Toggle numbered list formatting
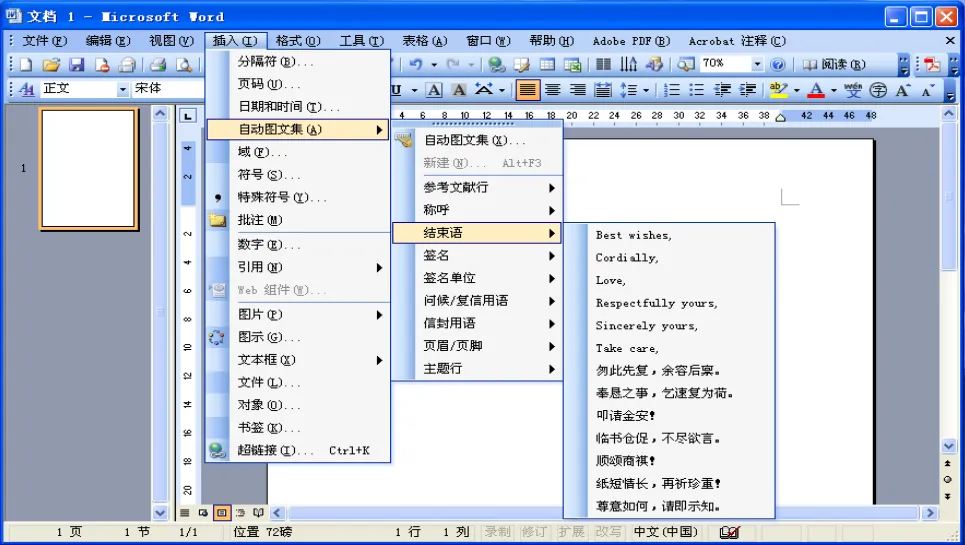965x545 pixels. [x=671, y=90]
